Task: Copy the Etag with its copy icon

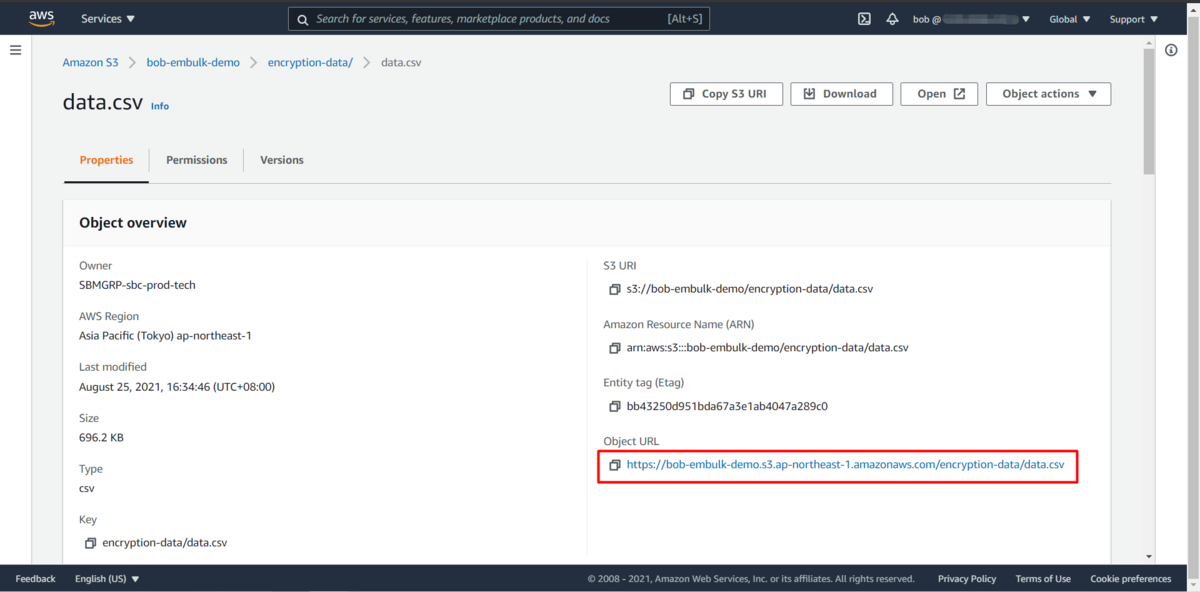Action: [x=615, y=407]
